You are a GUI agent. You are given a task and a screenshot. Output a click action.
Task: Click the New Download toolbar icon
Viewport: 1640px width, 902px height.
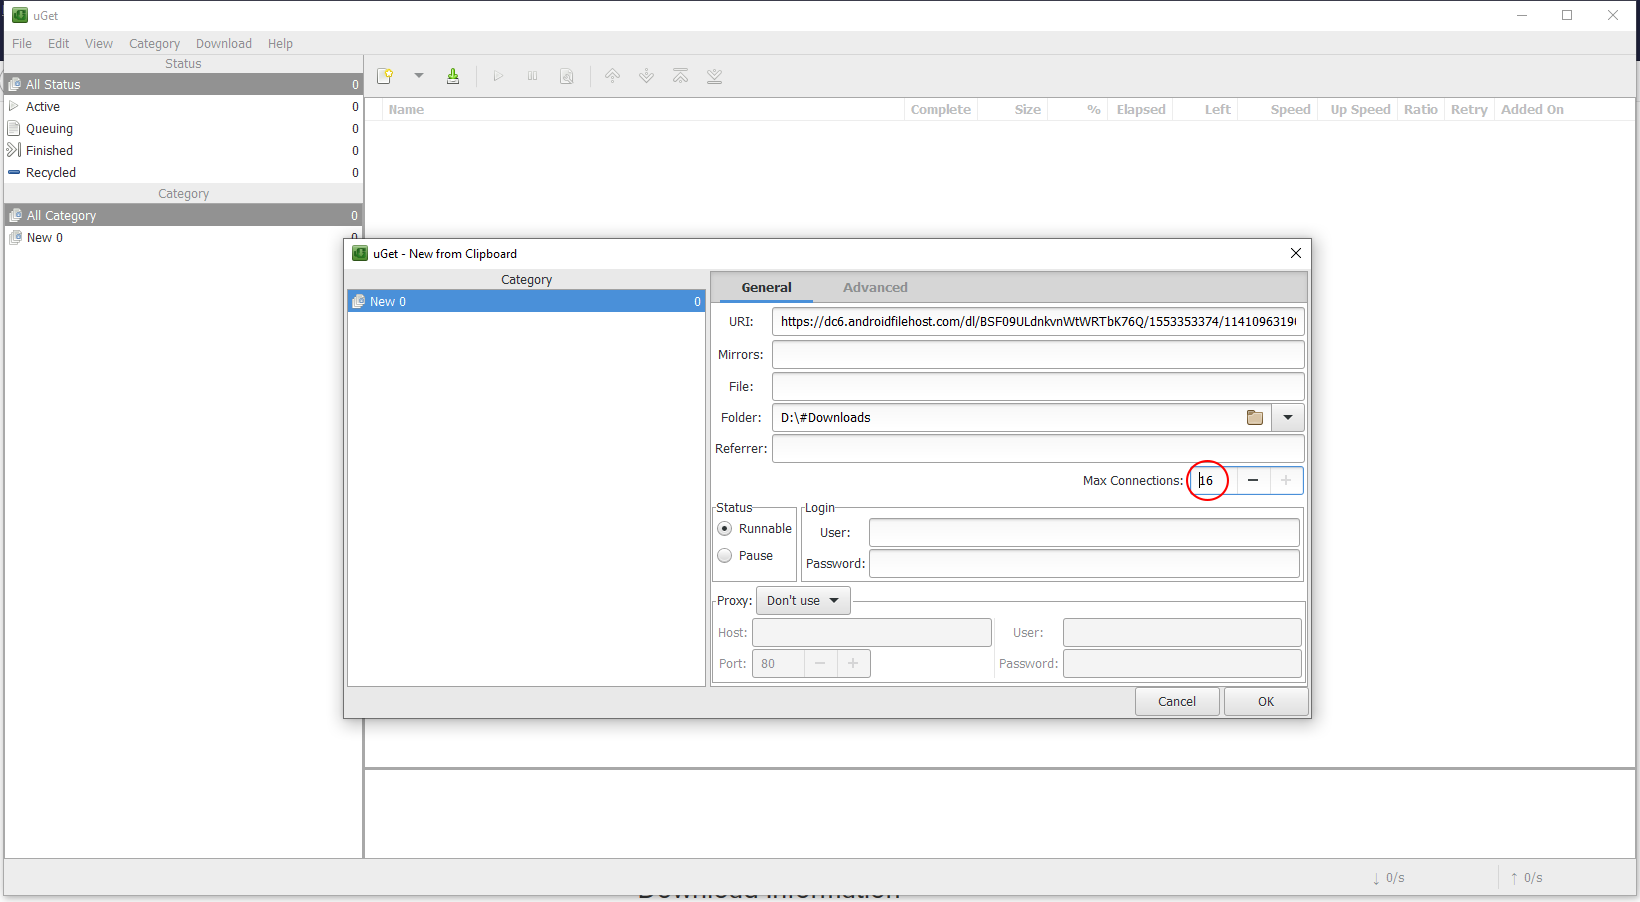click(385, 76)
